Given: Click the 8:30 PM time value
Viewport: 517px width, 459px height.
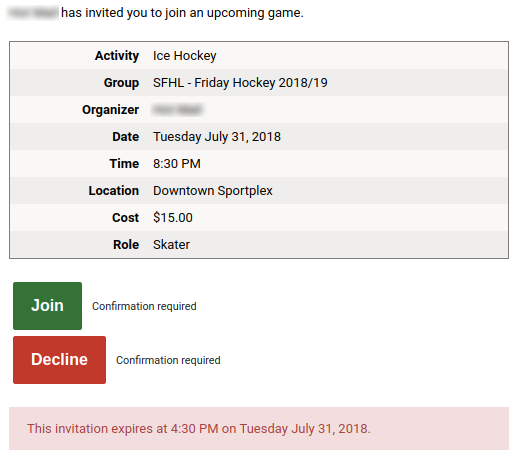Looking at the screenshot, I should [x=177, y=164].
